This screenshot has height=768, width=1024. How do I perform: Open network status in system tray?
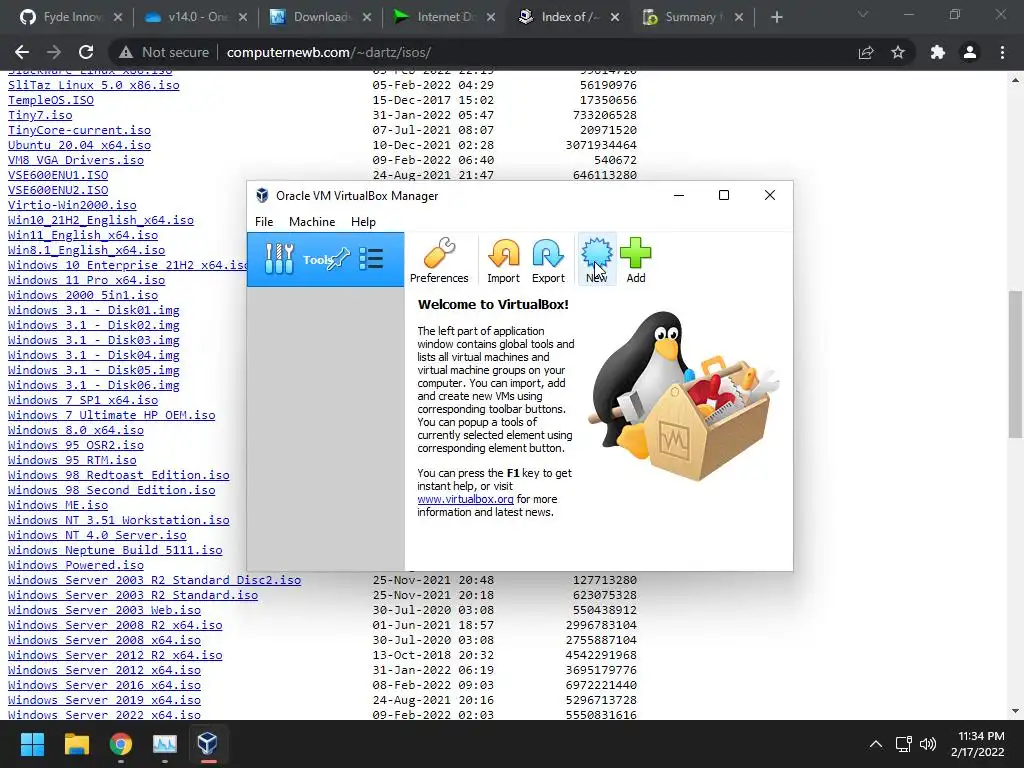tap(904, 744)
